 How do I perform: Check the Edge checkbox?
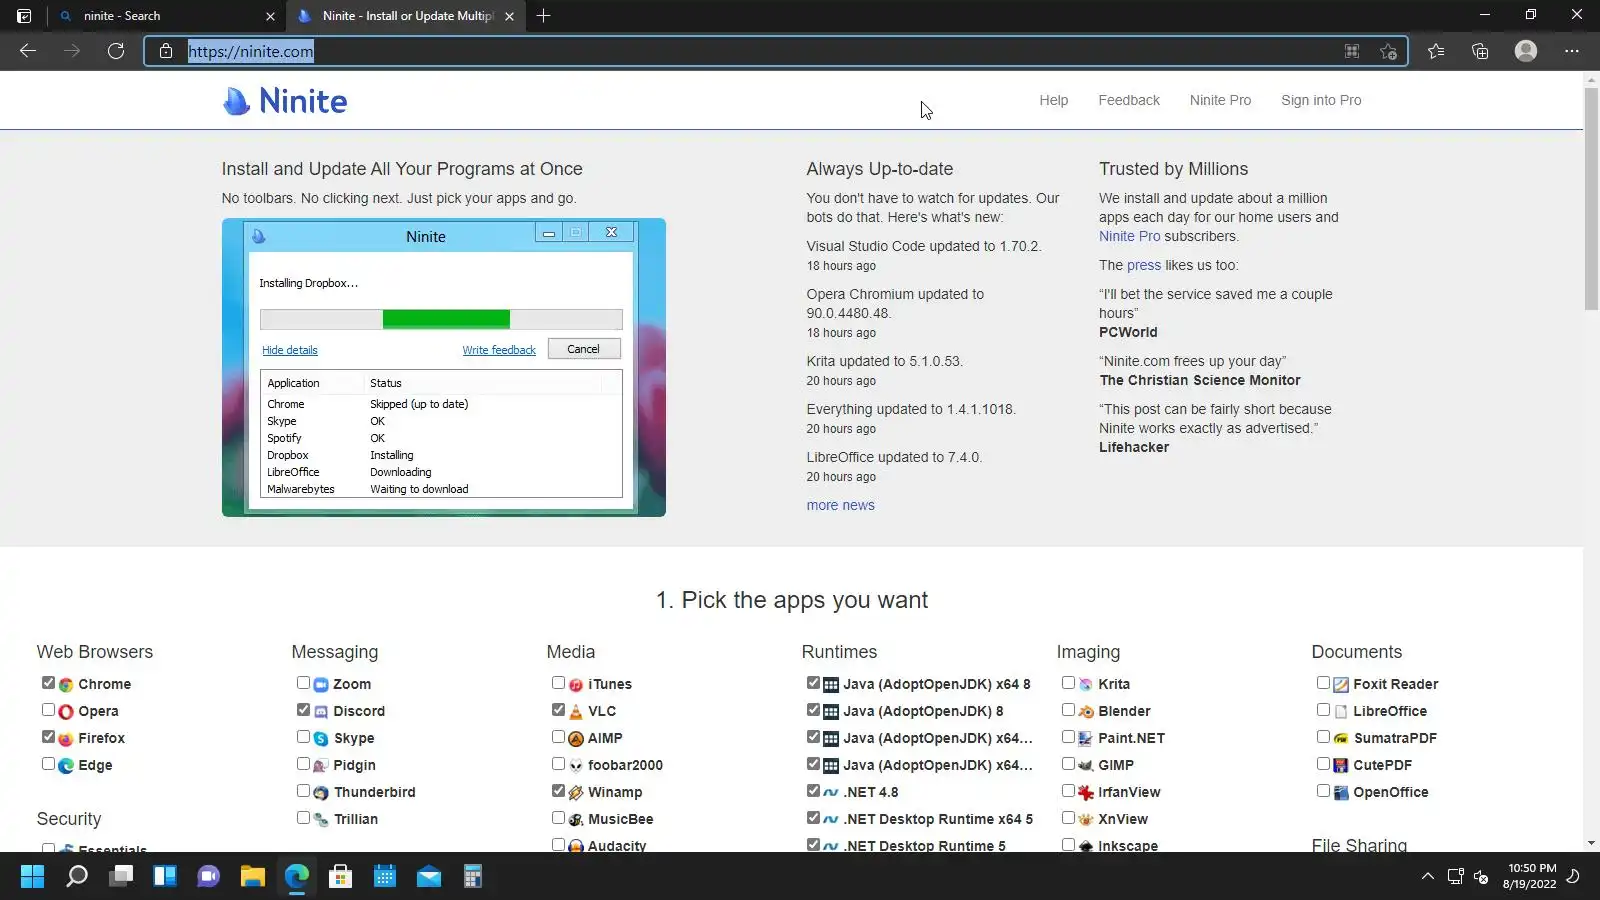click(48, 764)
